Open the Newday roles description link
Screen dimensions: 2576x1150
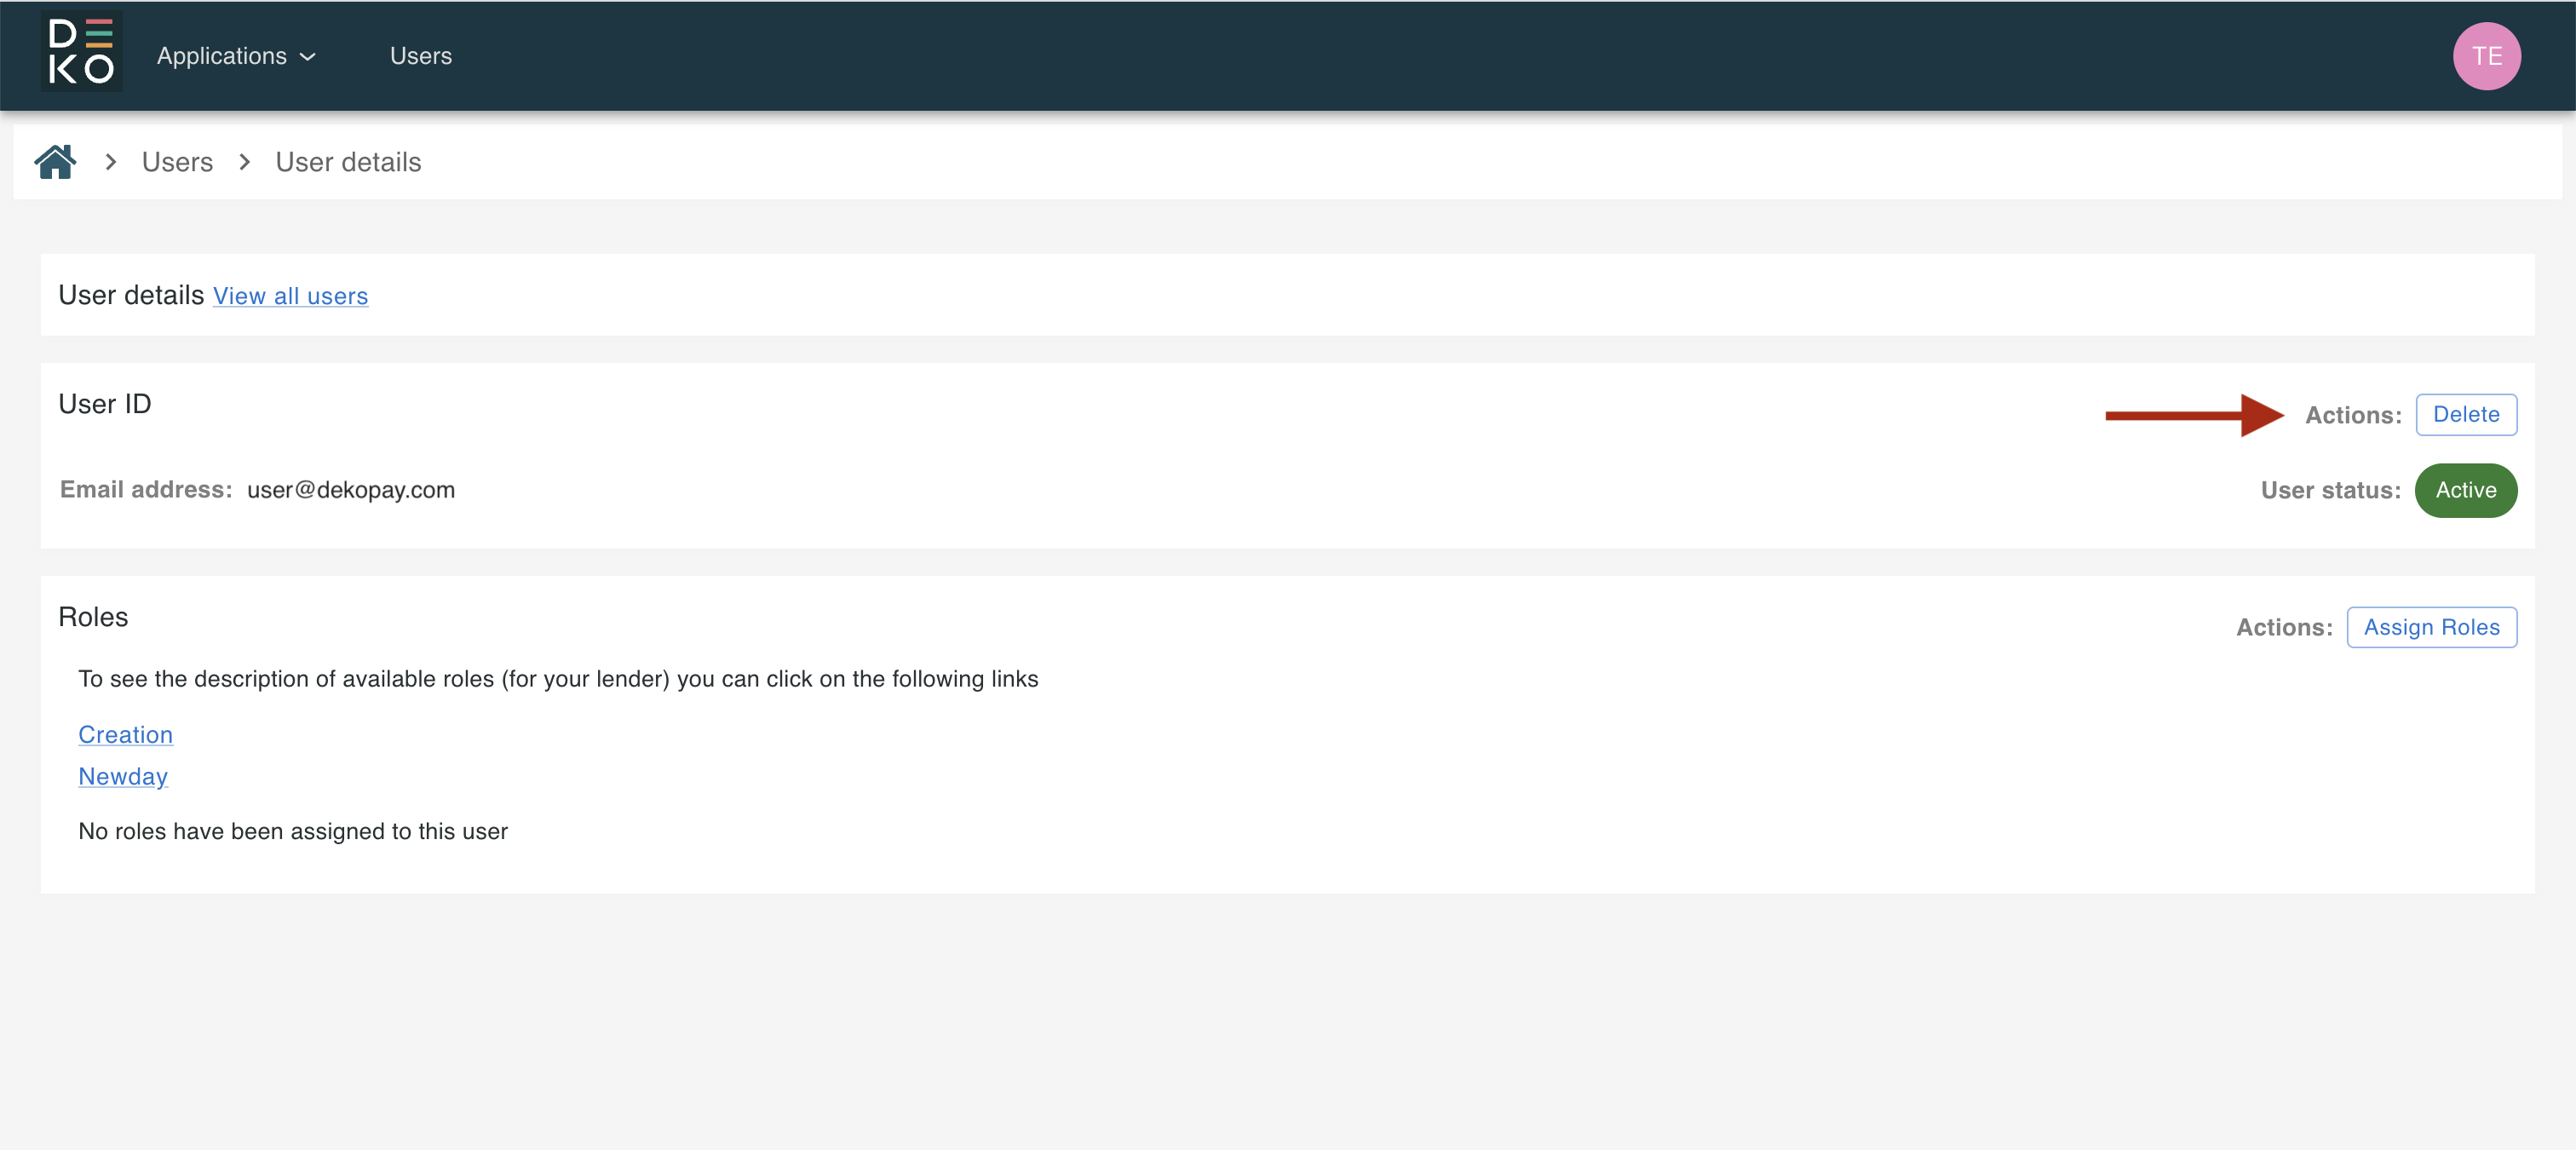click(x=123, y=776)
